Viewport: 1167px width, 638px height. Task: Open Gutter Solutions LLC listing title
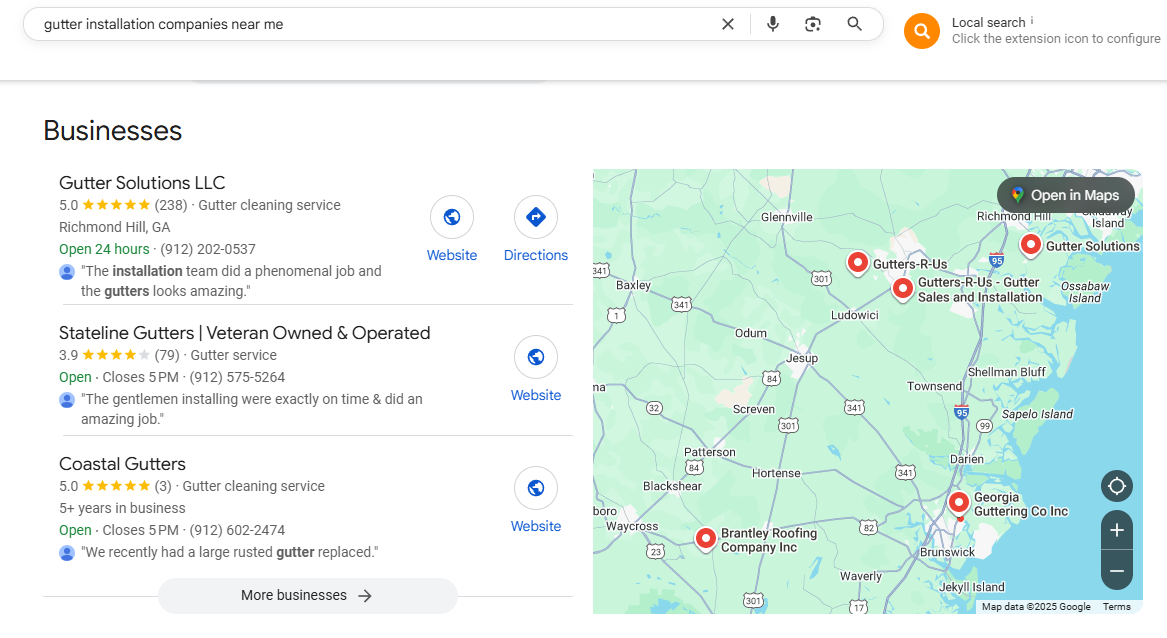click(142, 183)
